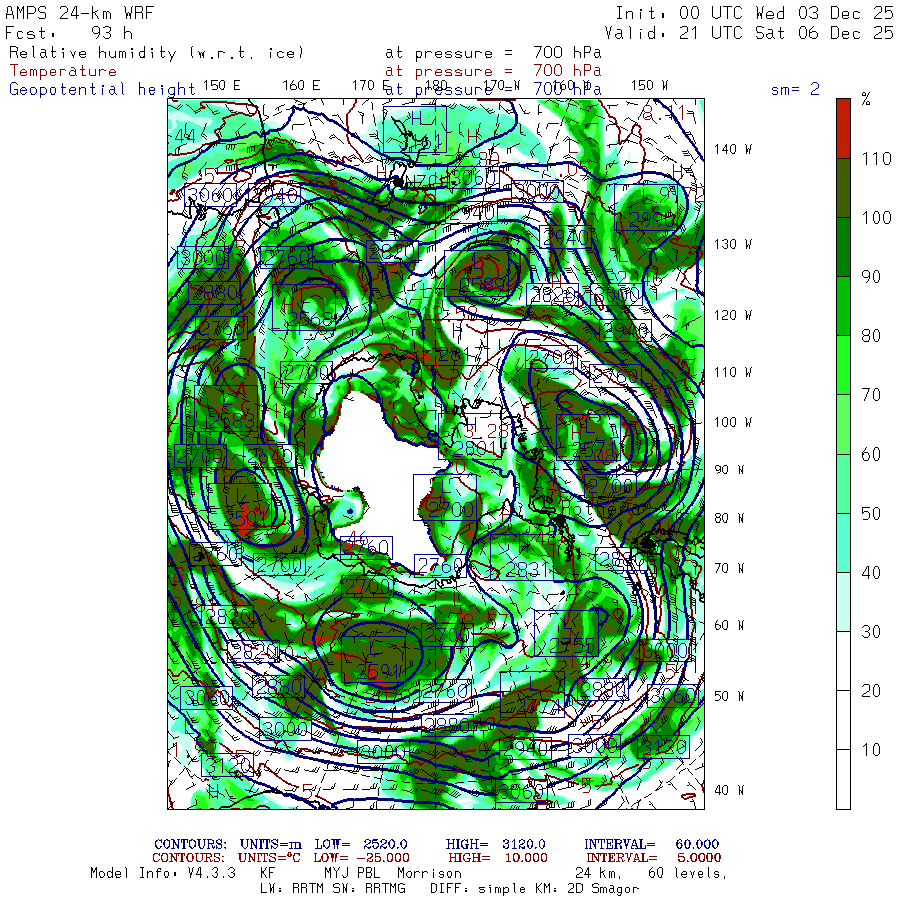Click the blue Geopotential height legend label
This screenshot has height=900, width=900.
(102, 89)
